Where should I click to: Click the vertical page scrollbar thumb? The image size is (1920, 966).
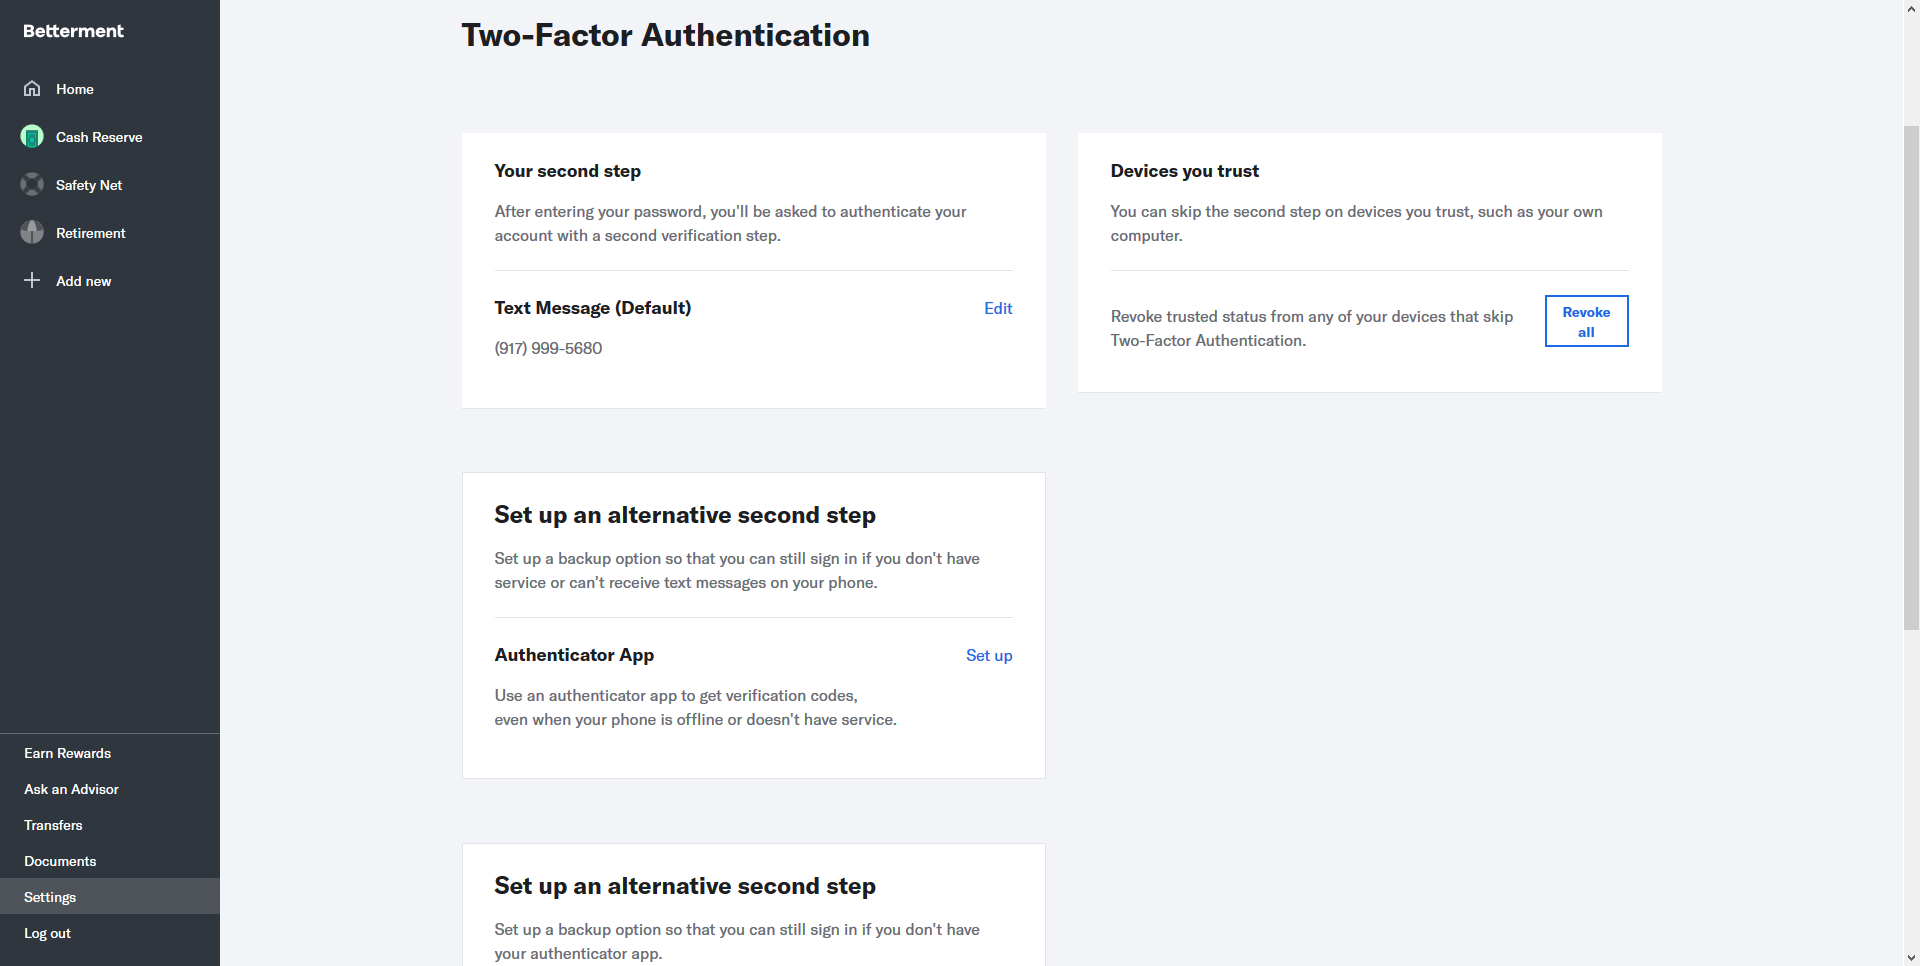(1911, 378)
